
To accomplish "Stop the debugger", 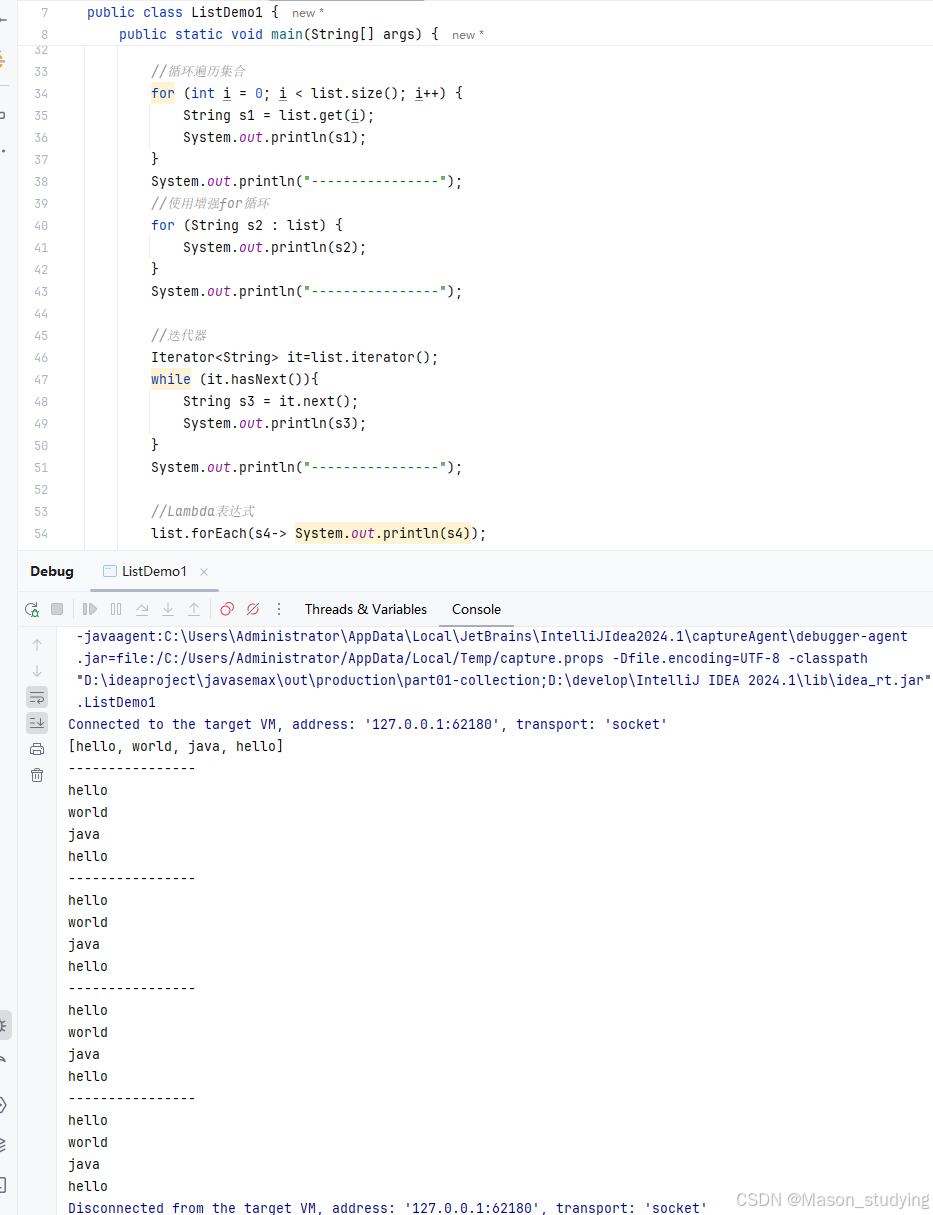I will click(x=57, y=608).
